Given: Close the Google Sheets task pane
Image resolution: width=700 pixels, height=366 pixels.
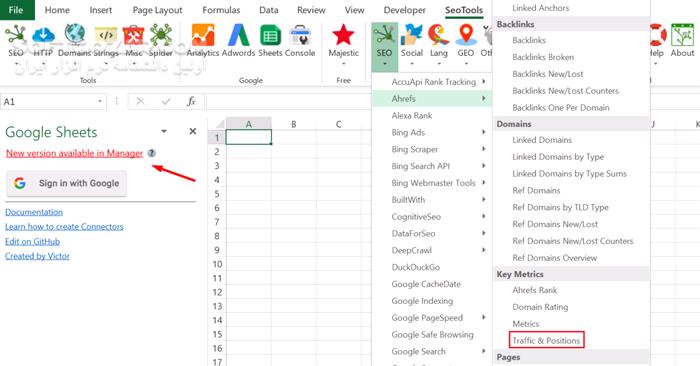Looking at the screenshot, I should coord(192,131).
